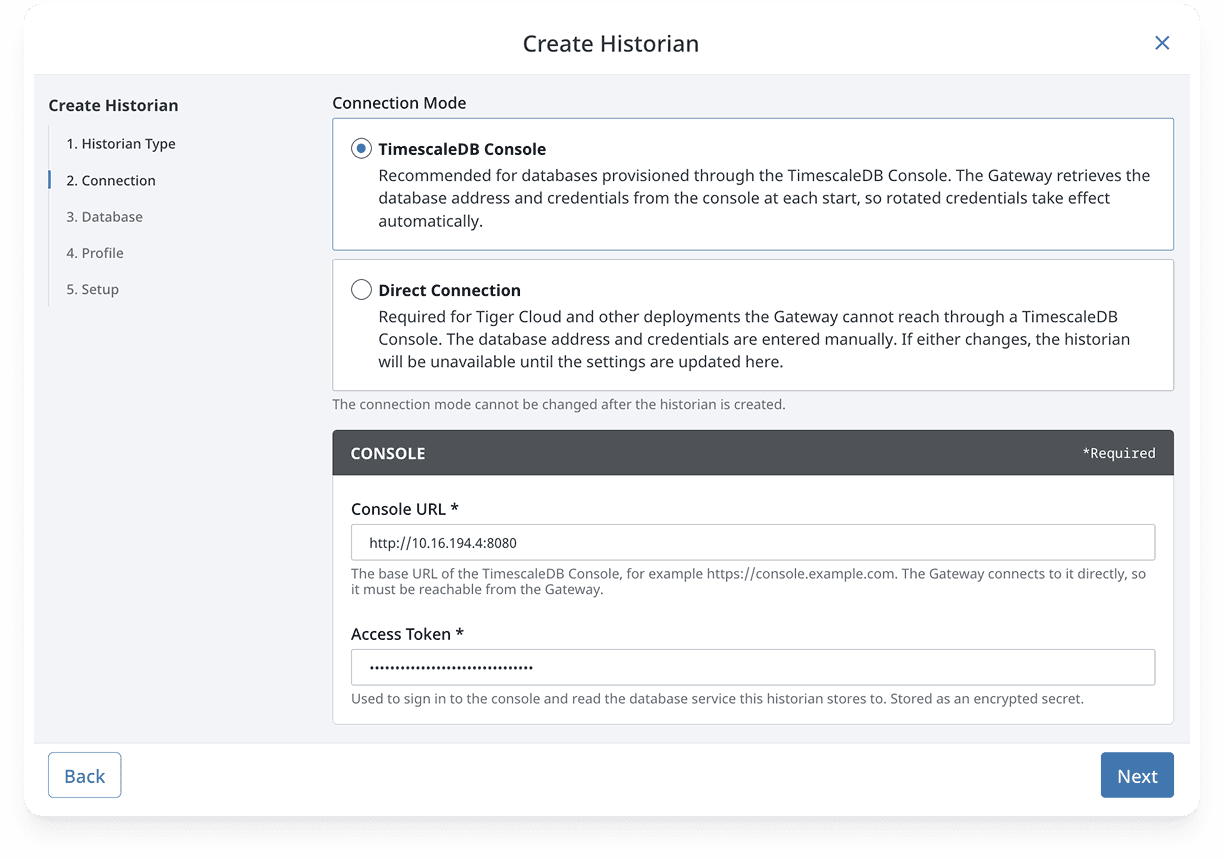
Task: Open step 4. Profile
Action: [95, 253]
